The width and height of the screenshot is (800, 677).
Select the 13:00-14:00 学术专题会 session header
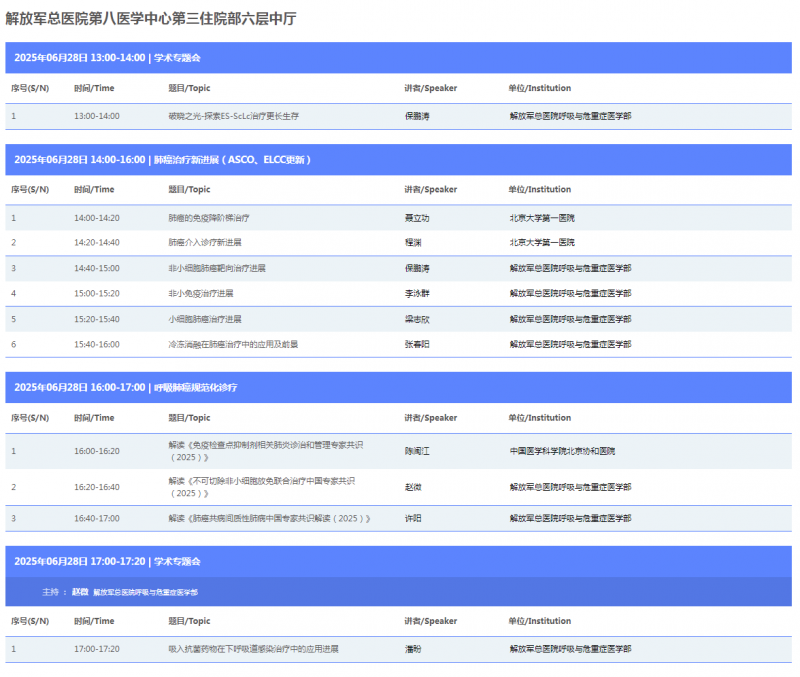[x=398, y=58]
